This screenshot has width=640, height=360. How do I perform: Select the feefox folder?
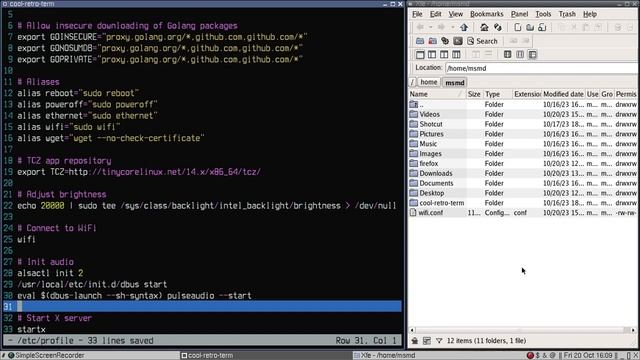522,163
